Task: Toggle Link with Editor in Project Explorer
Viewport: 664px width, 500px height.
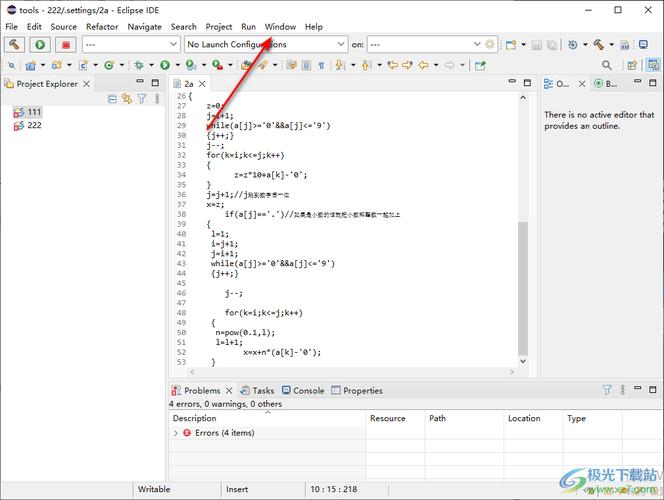Action: 127,99
